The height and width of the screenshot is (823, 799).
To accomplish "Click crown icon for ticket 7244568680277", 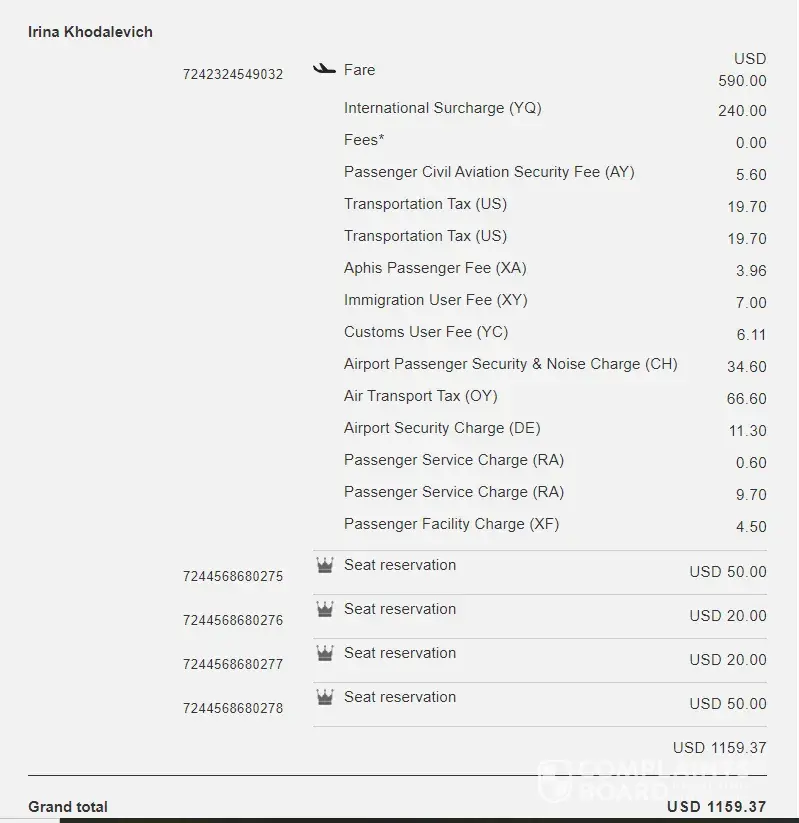I will (324, 654).
